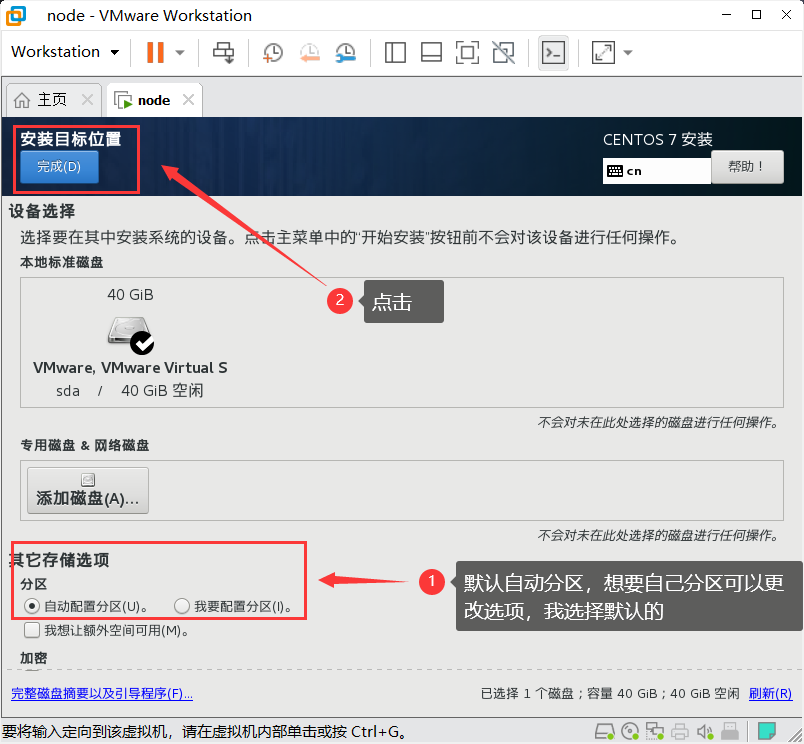Click the network adapter status icon
Viewport: 804px width, 744px height.
655,730
